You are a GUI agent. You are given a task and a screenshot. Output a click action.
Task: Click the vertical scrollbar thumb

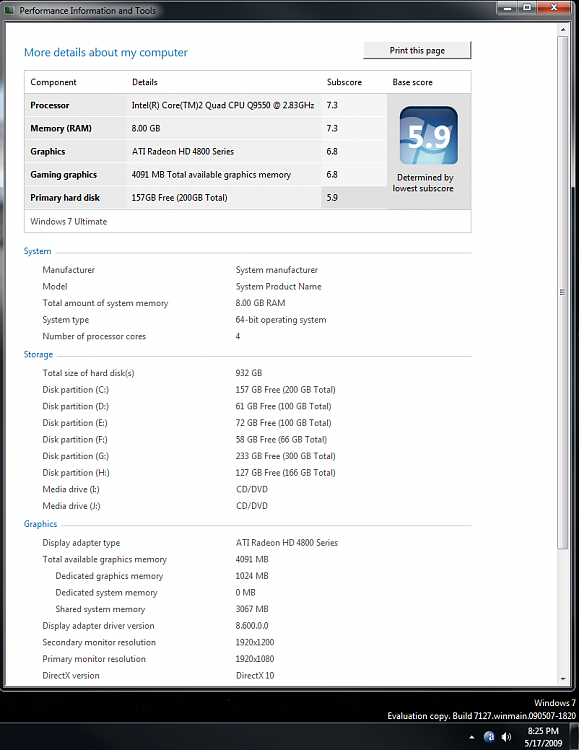[563, 292]
